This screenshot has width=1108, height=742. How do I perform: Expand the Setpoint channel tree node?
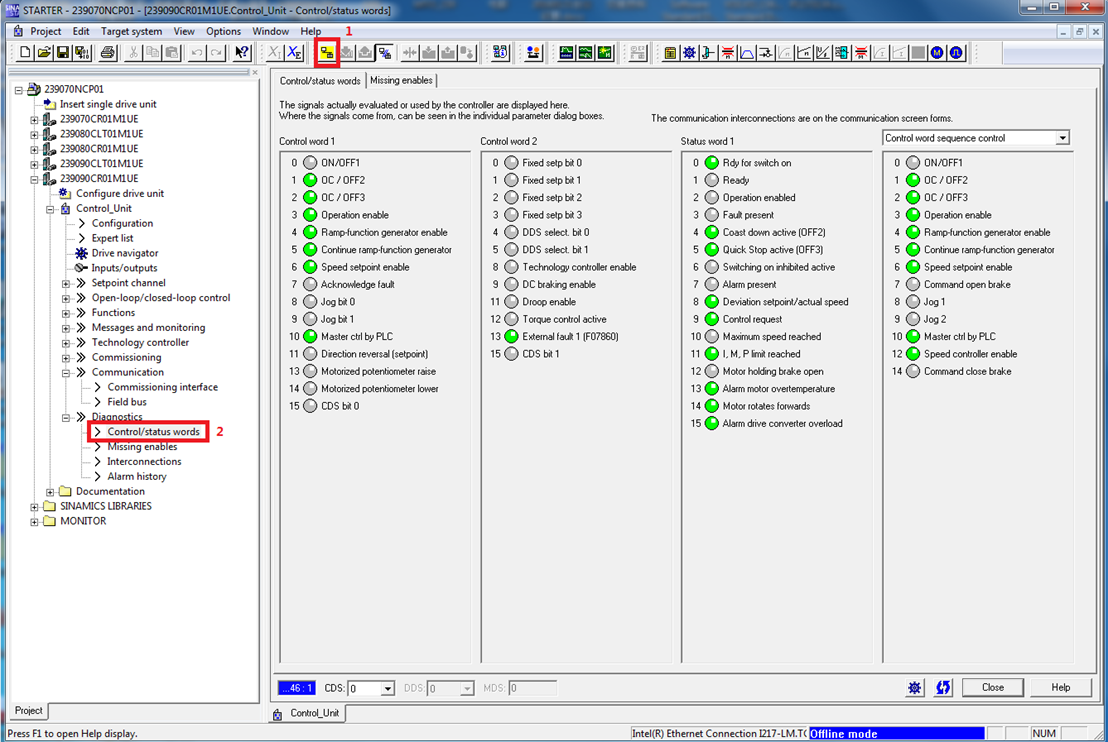click(66, 283)
